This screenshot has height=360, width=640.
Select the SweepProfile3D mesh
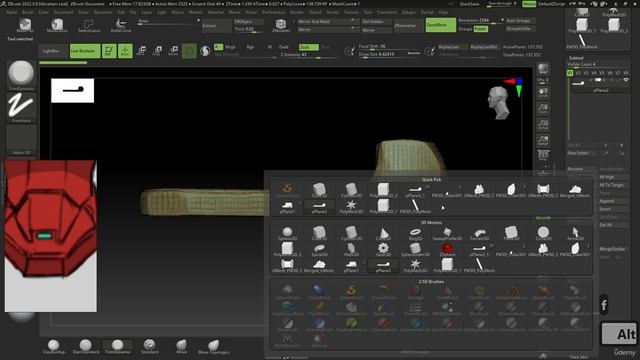pyautogui.click(x=447, y=233)
